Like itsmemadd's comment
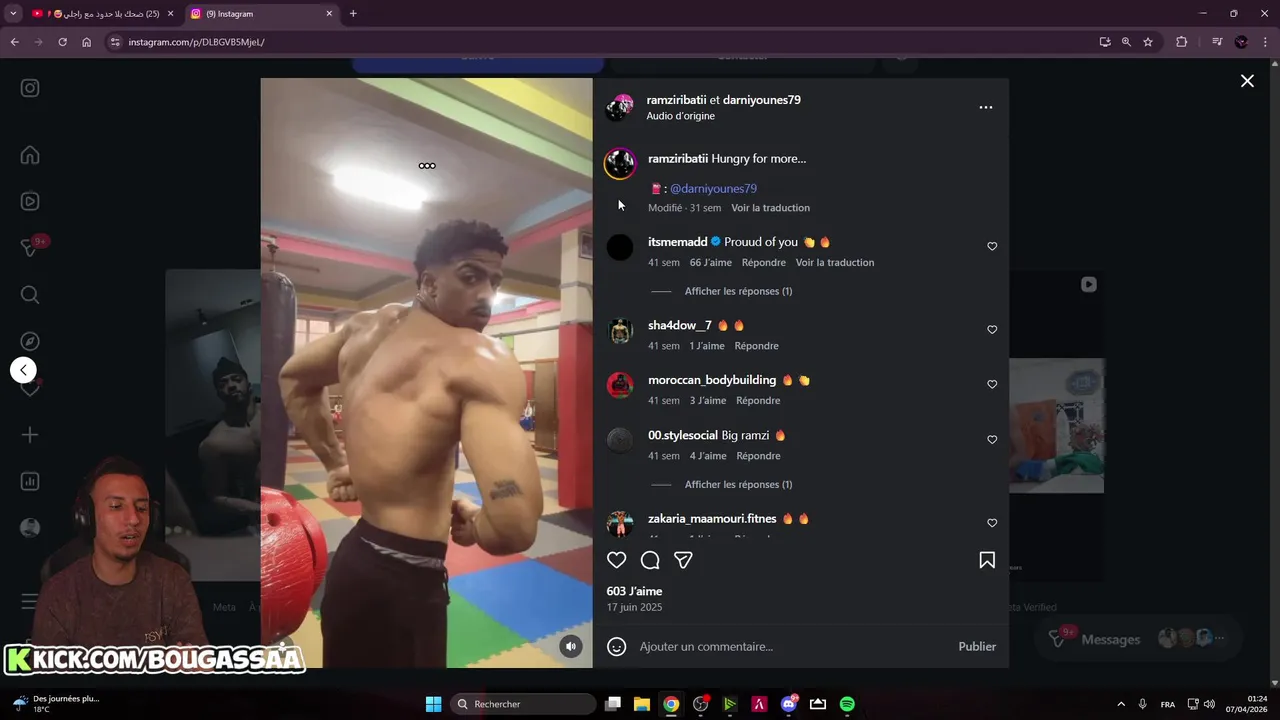This screenshot has width=1280, height=720. pos(992,246)
